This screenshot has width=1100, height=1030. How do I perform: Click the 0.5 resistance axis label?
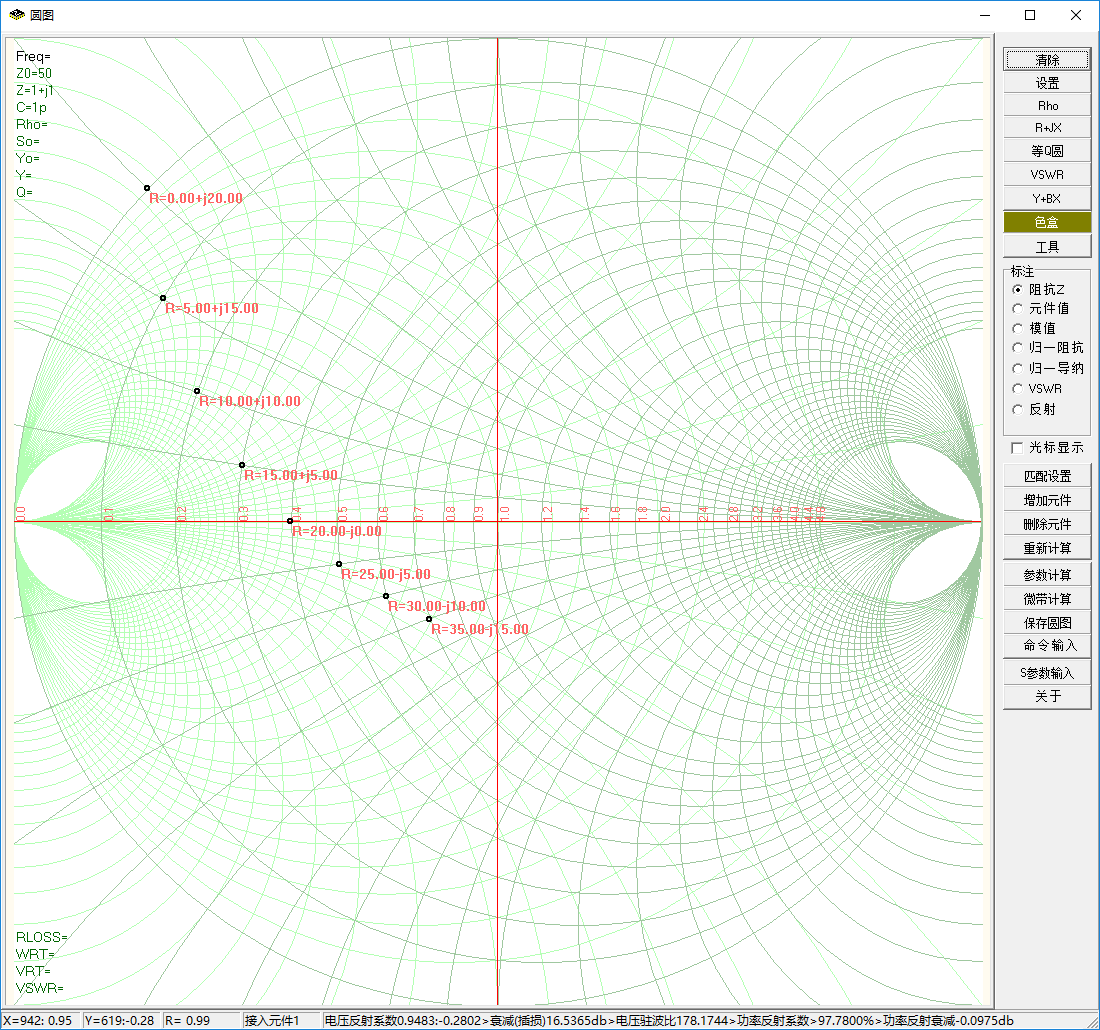click(343, 513)
